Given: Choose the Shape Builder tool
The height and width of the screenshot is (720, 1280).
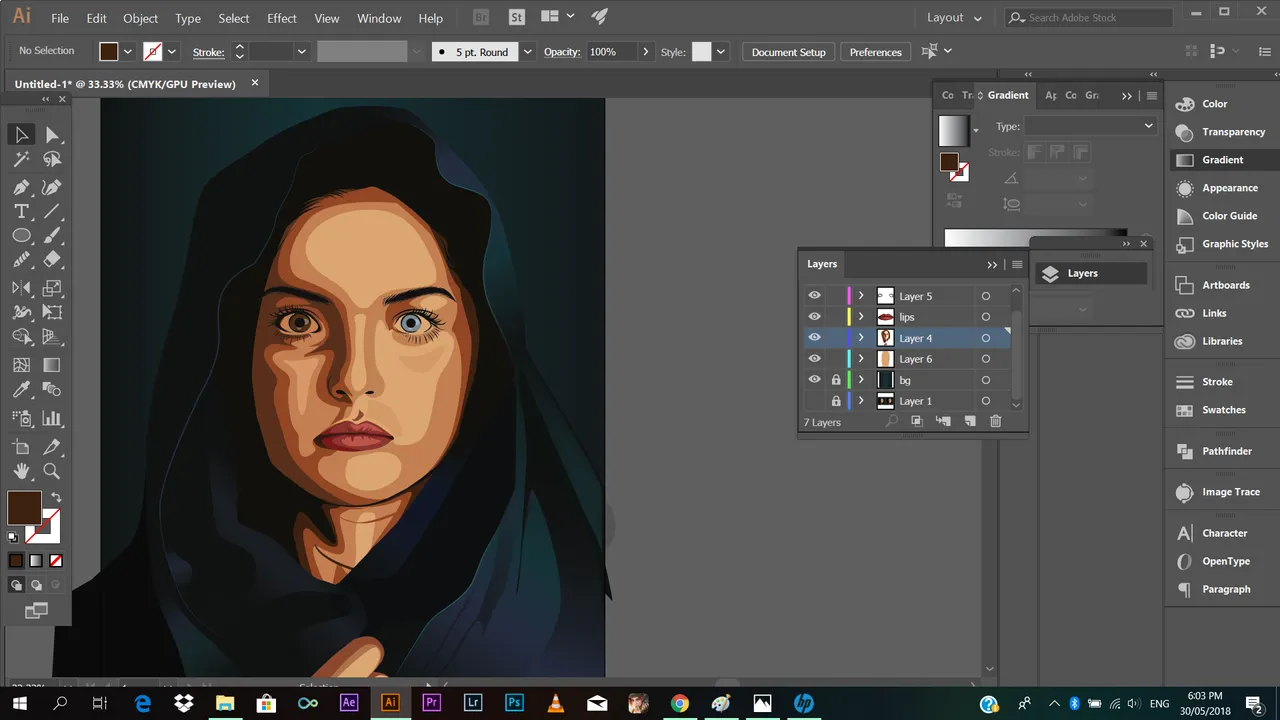Looking at the screenshot, I should click(21, 338).
